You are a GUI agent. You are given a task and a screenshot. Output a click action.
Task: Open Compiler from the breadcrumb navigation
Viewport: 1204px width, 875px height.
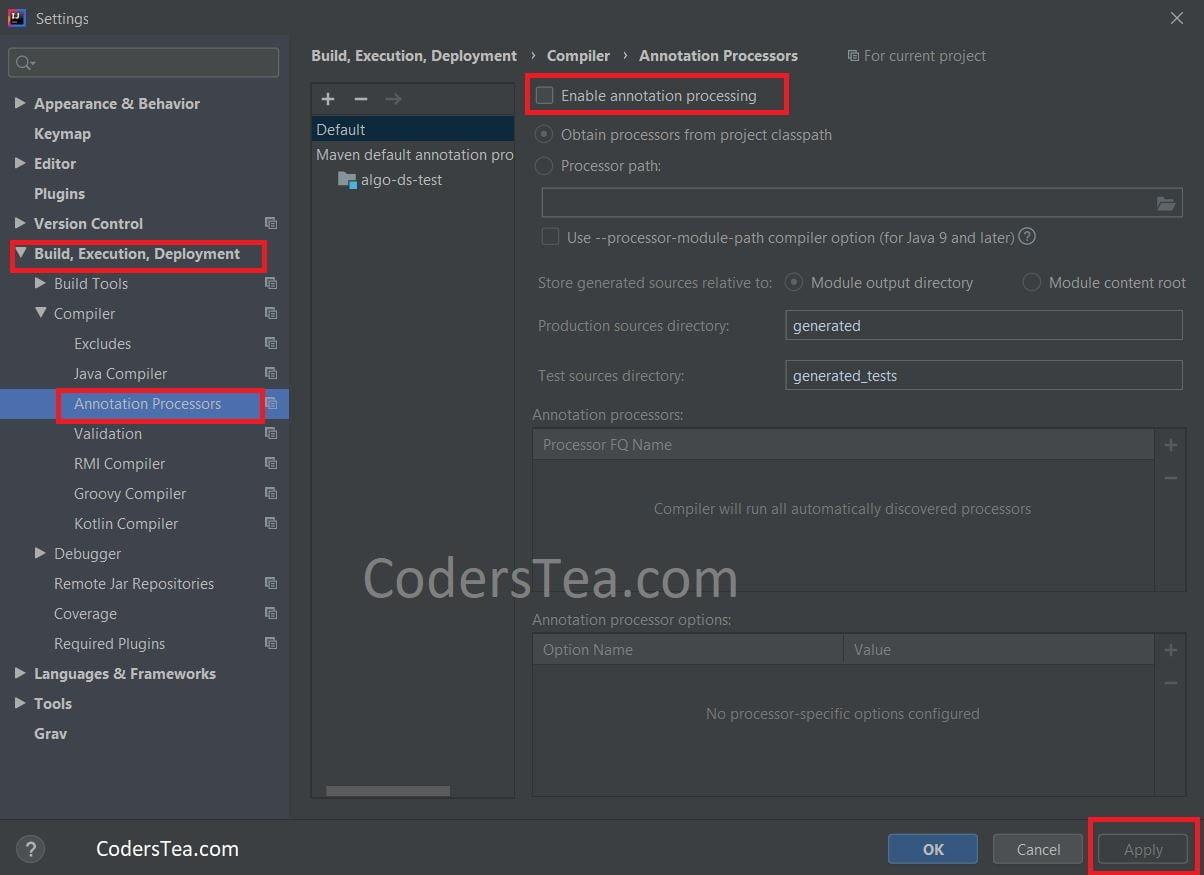click(578, 56)
